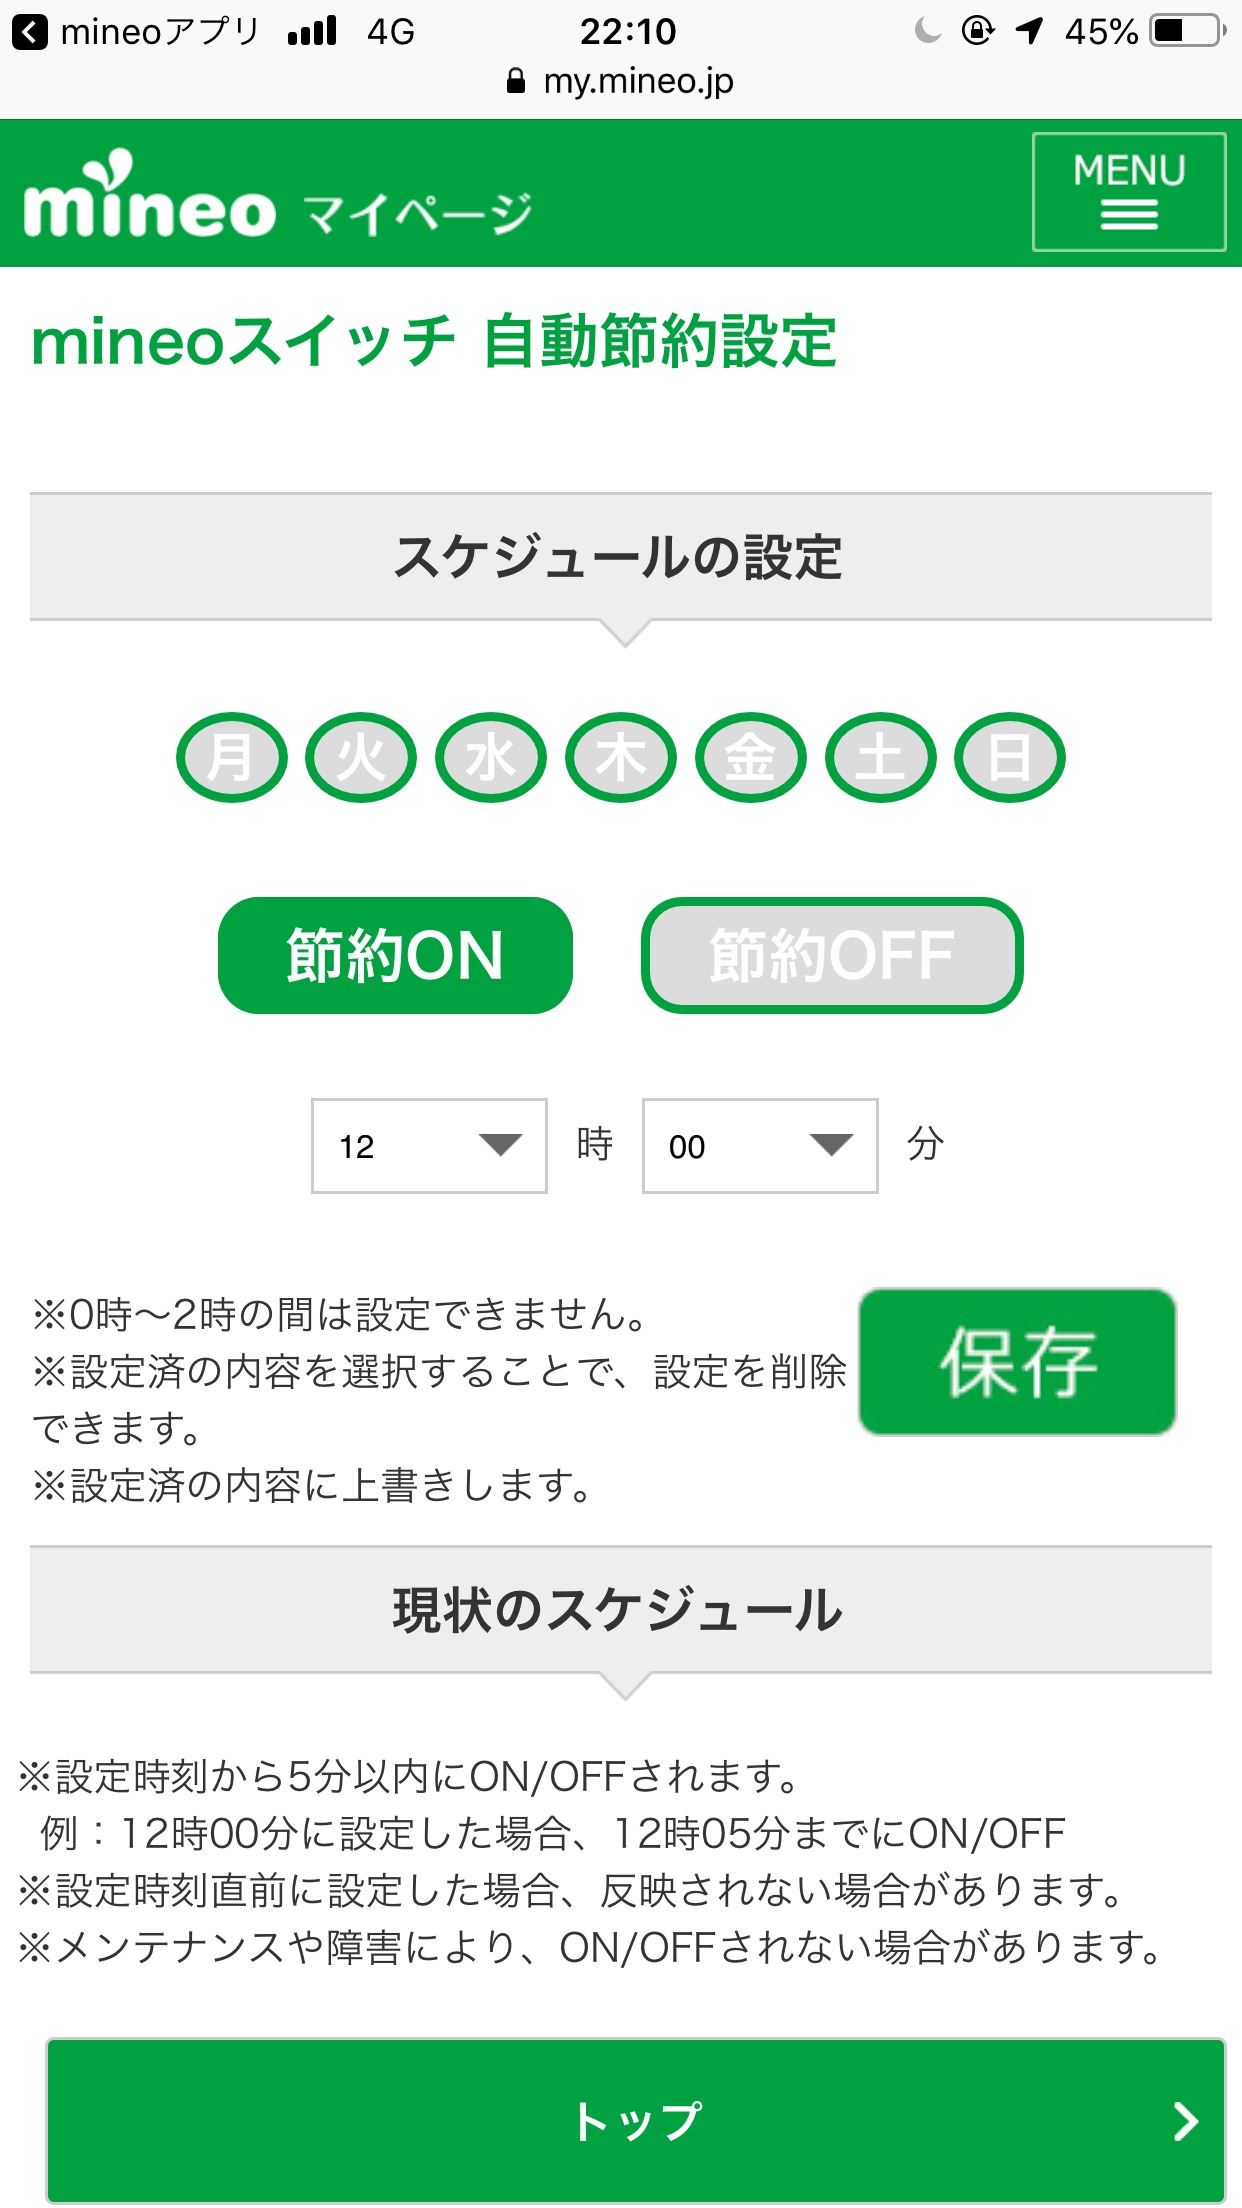
Task: Toggle Tuesday (火) day circle
Action: [361, 758]
